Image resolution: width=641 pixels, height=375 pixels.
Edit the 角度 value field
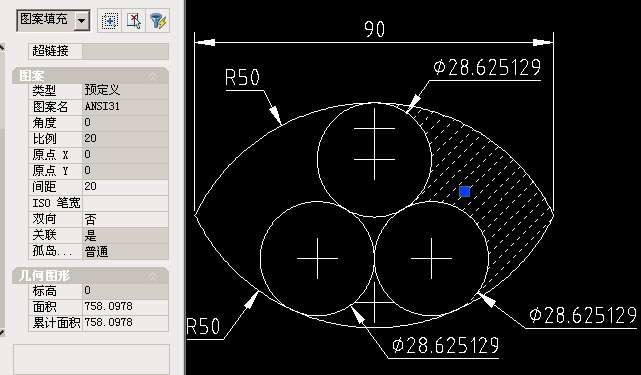pyautogui.click(x=125, y=123)
